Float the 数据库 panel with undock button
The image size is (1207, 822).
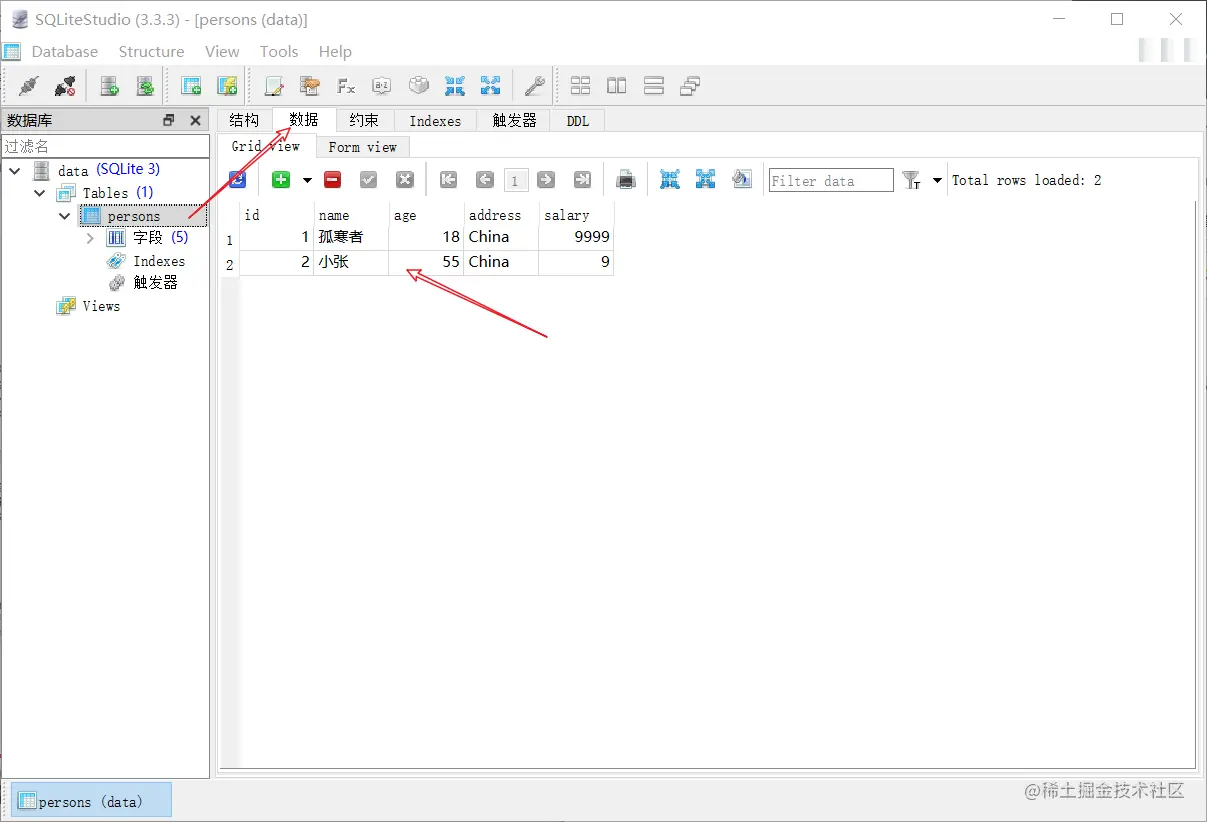(169, 120)
